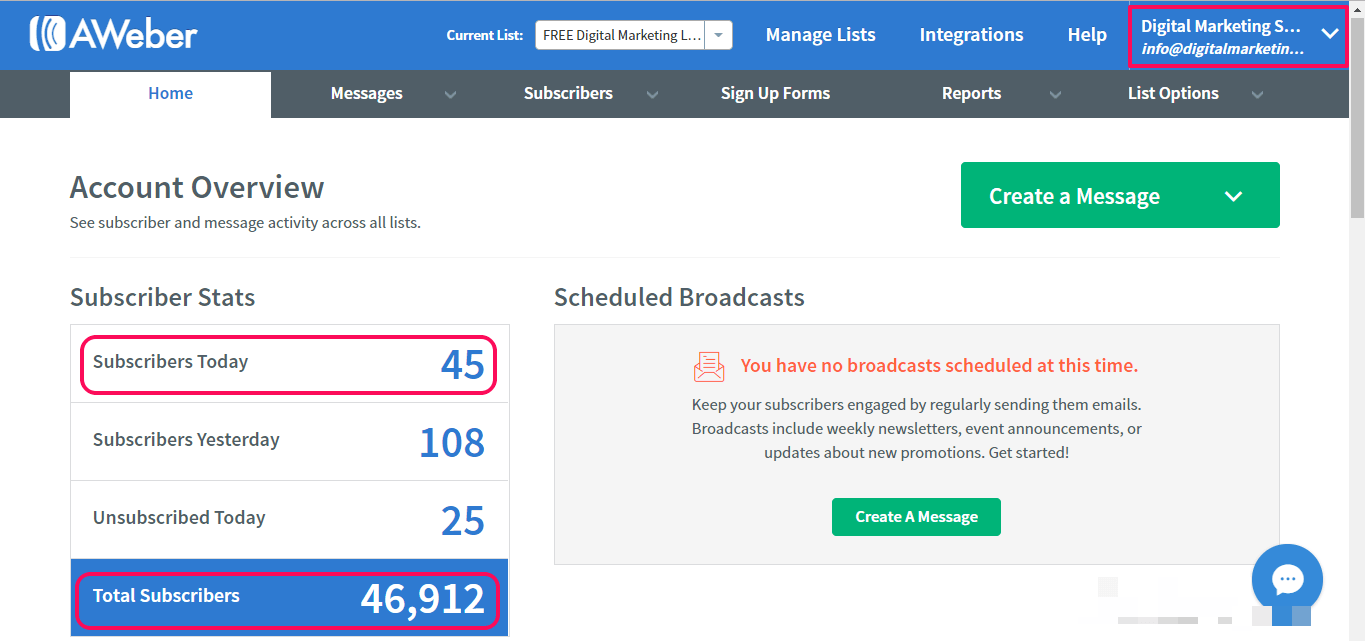Click the Help link
This screenshot has width=1365, height=641.
click(1087, 35)
